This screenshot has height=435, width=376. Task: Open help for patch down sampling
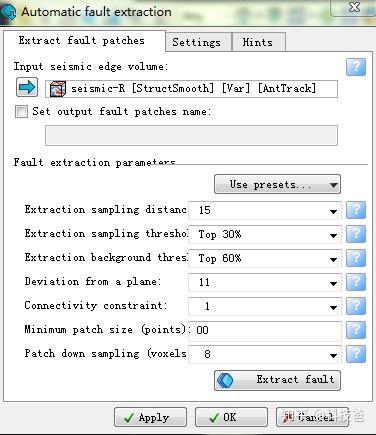click(x=356, y=354)
